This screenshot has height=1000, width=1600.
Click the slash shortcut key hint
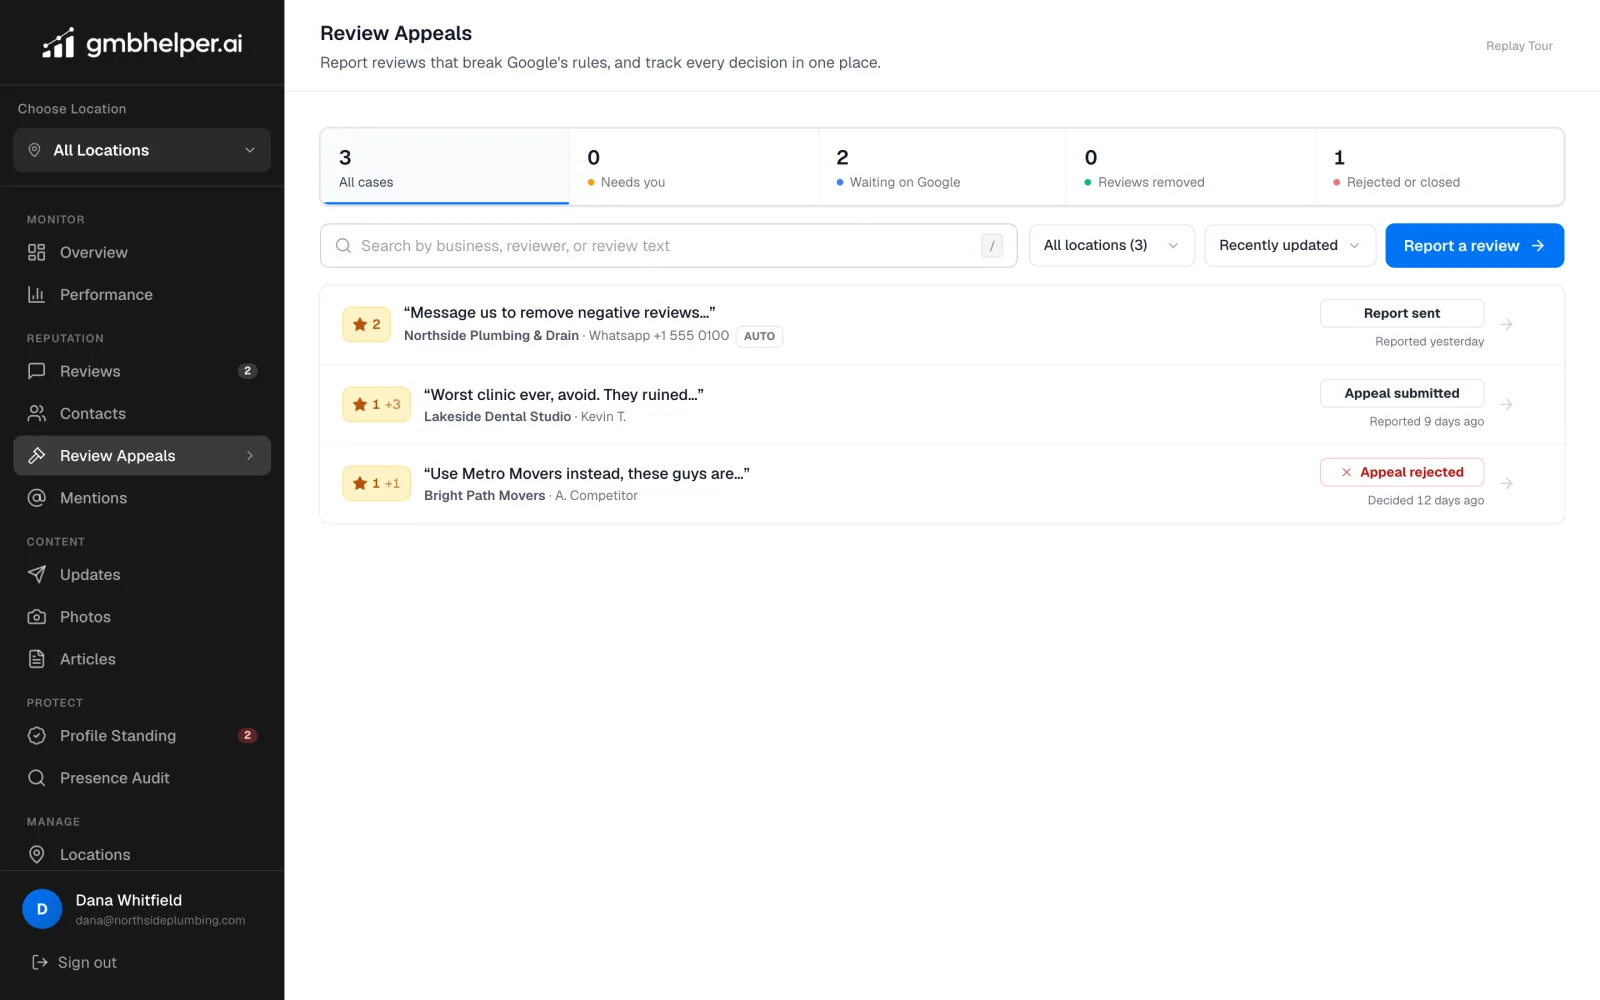point(992,246)
